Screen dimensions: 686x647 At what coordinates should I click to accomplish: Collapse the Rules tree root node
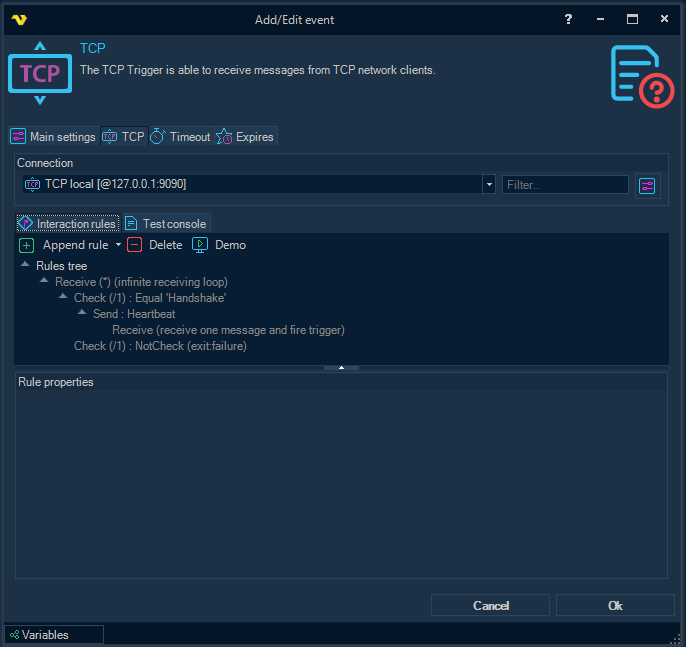coord(25,266)
